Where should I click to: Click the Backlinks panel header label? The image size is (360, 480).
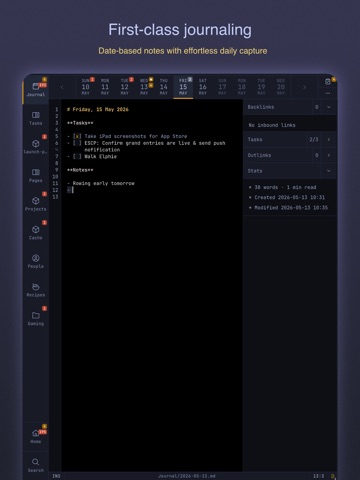261,107
